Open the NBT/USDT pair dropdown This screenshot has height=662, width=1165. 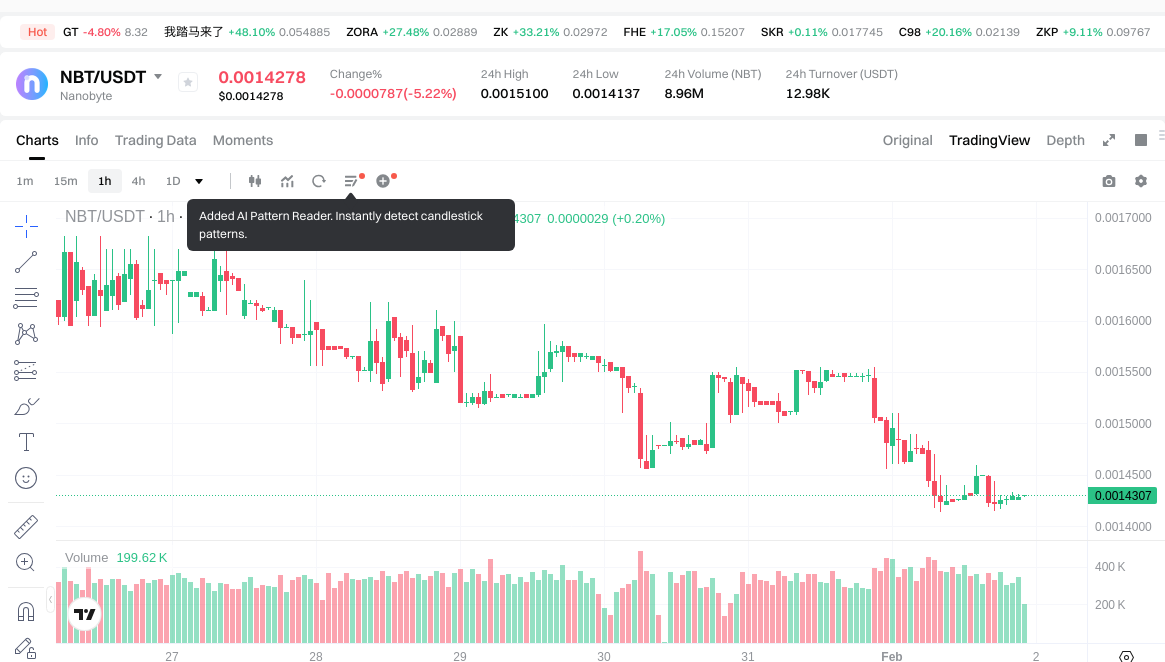pos(158,77)
